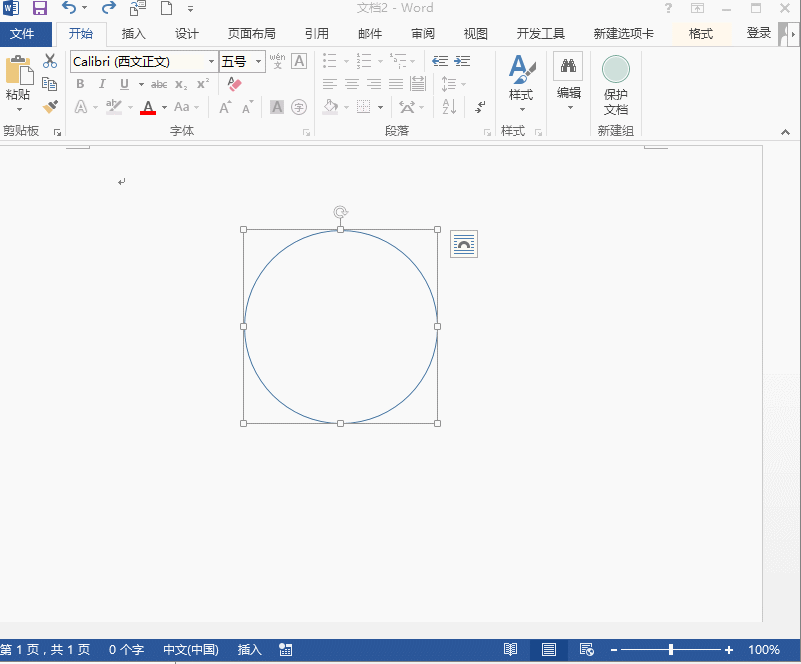
Task: Toggle subscript formatting
Action: point(181,84)
